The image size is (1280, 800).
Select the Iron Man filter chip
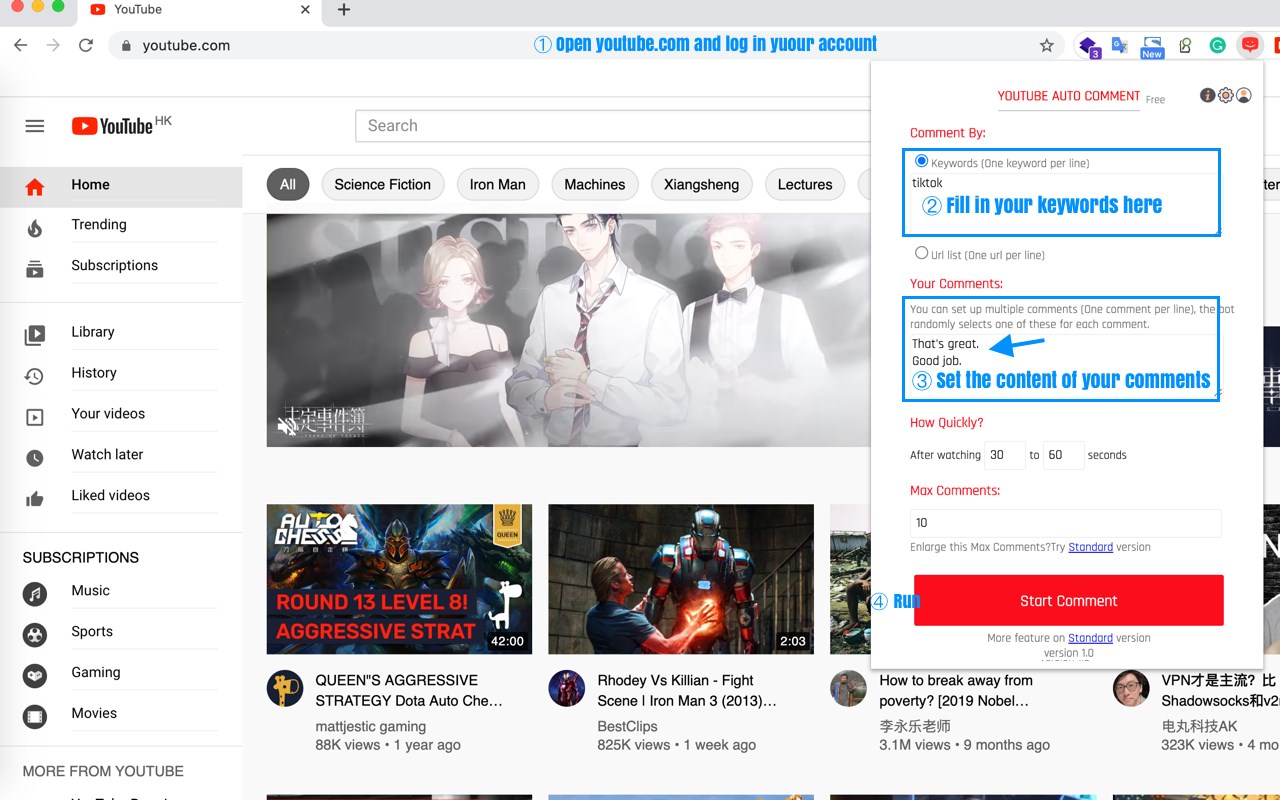pos(498,184)
